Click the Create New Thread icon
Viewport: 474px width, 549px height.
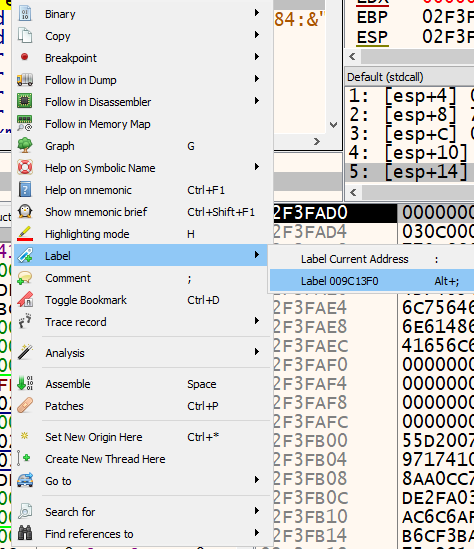(x=24, y=458)
